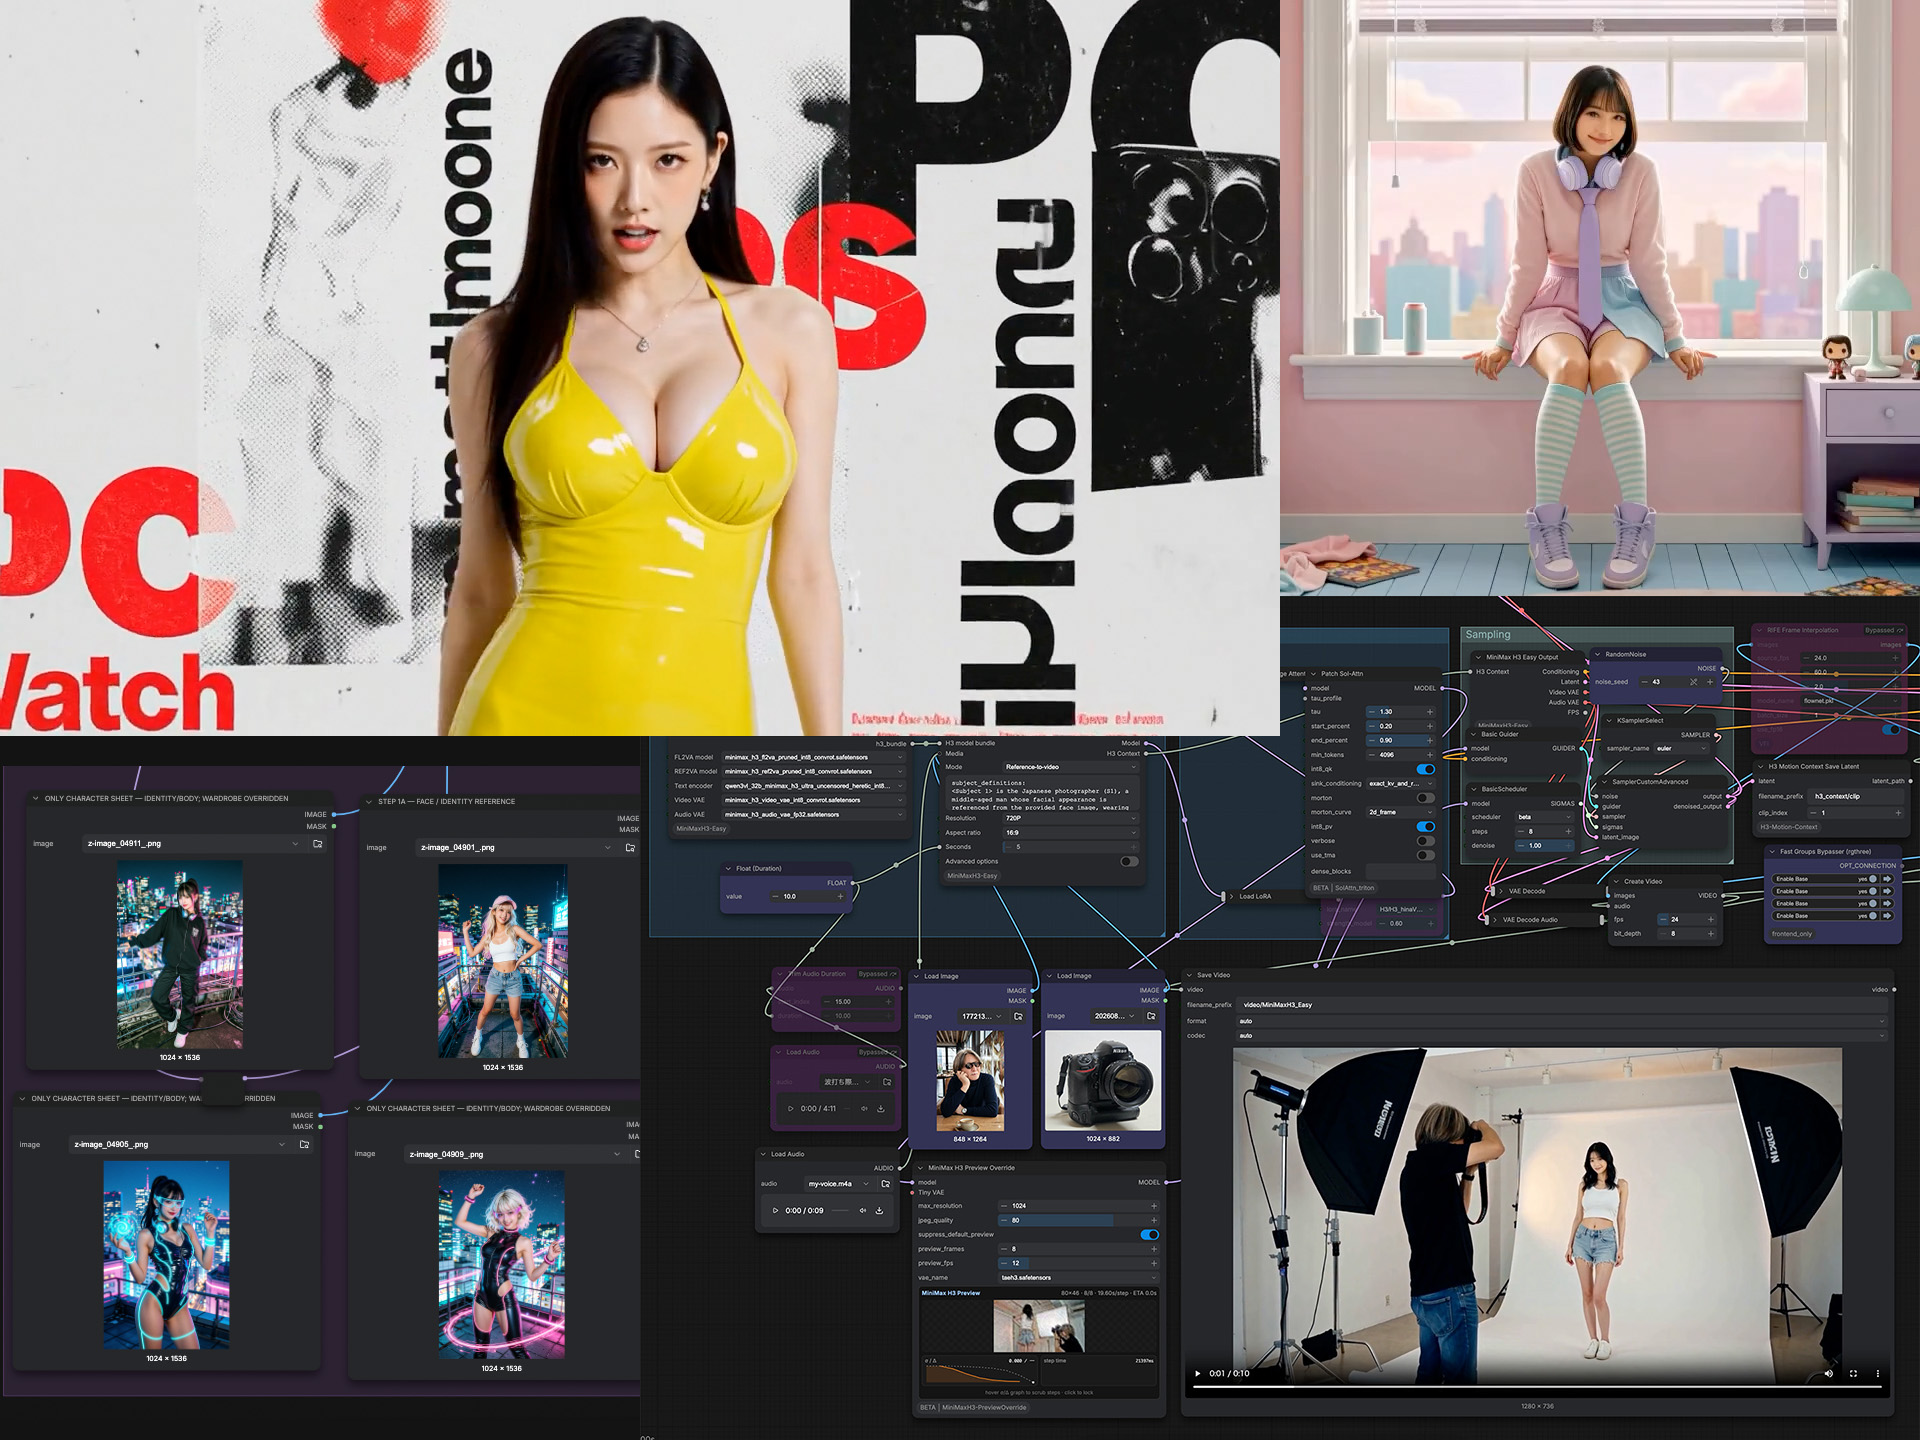1920x1440 pixels.
Task: Open FL2VA model dropdown
Action: (x=813, y=757)
